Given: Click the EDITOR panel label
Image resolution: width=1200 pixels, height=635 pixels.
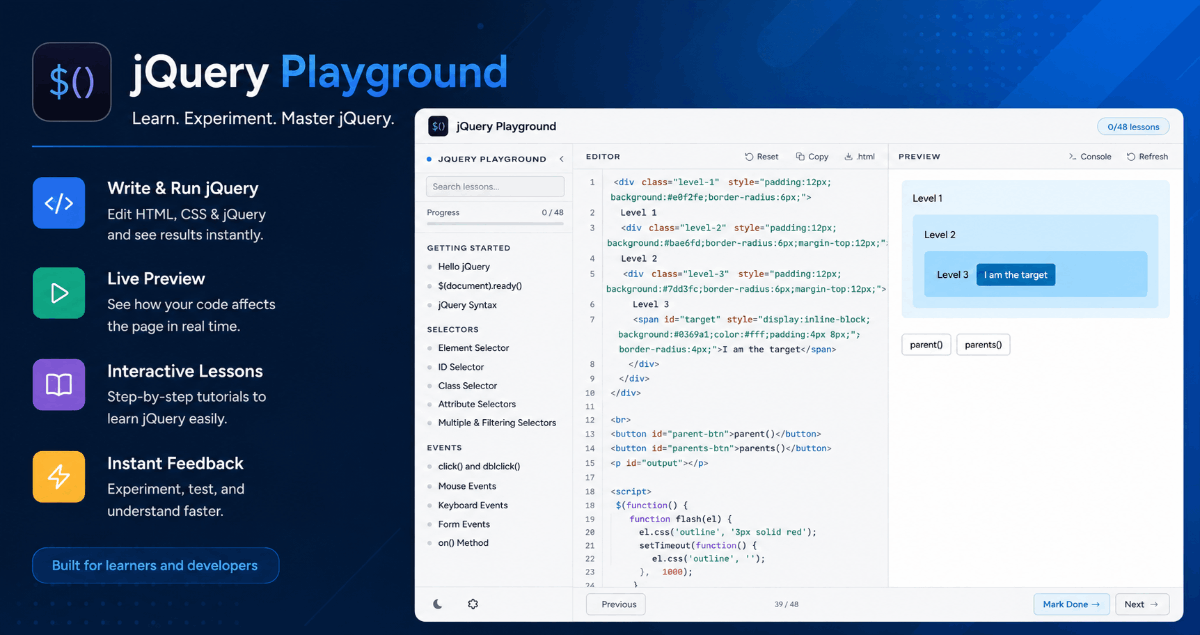Looking at the screenshot, I should [x=603, y=157].
